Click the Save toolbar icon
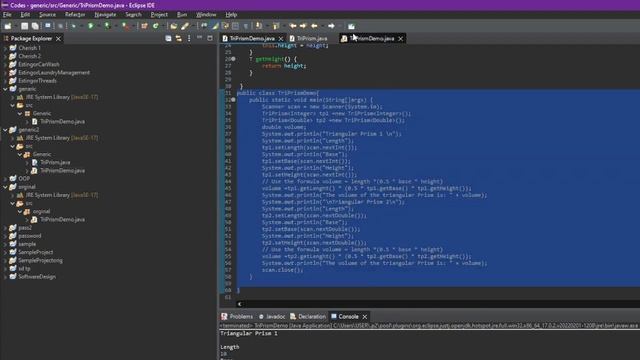This screenshot has height=360, width=640. click(24, 26)
